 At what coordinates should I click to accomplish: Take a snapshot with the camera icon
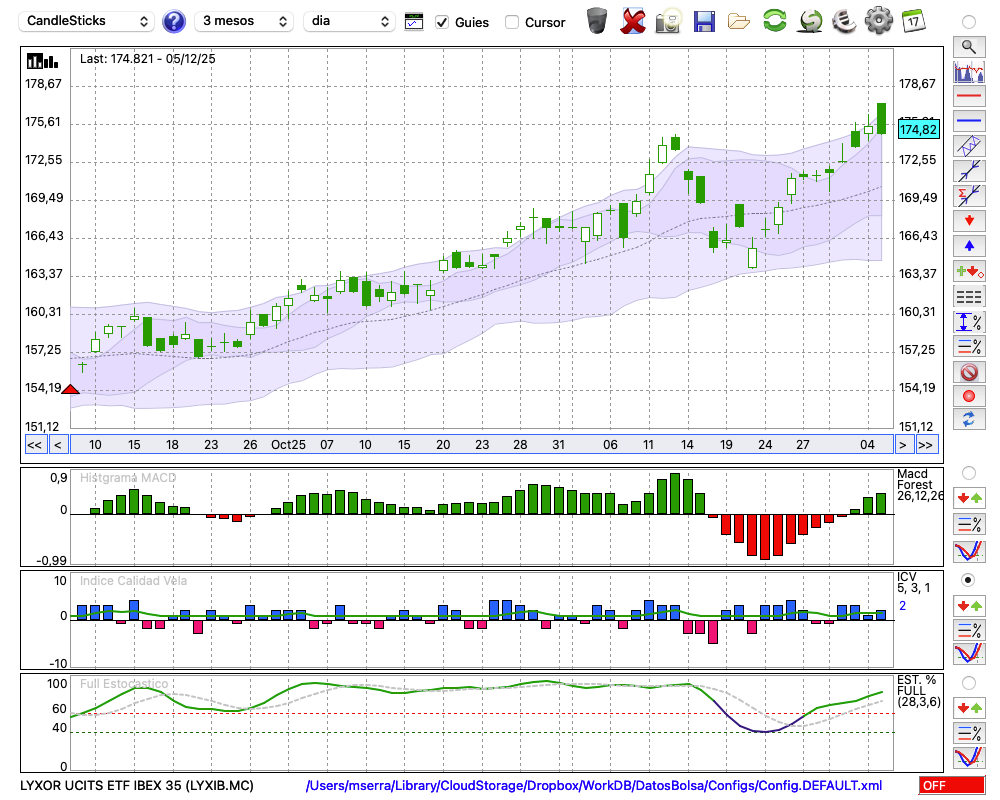(x=668, y=21)
